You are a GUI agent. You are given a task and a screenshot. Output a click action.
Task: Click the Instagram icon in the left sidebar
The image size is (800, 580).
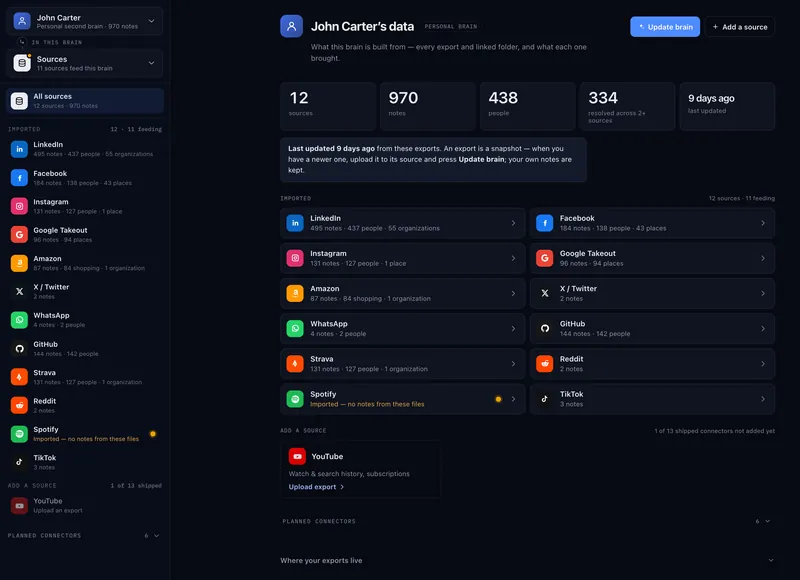coord(19,206)
